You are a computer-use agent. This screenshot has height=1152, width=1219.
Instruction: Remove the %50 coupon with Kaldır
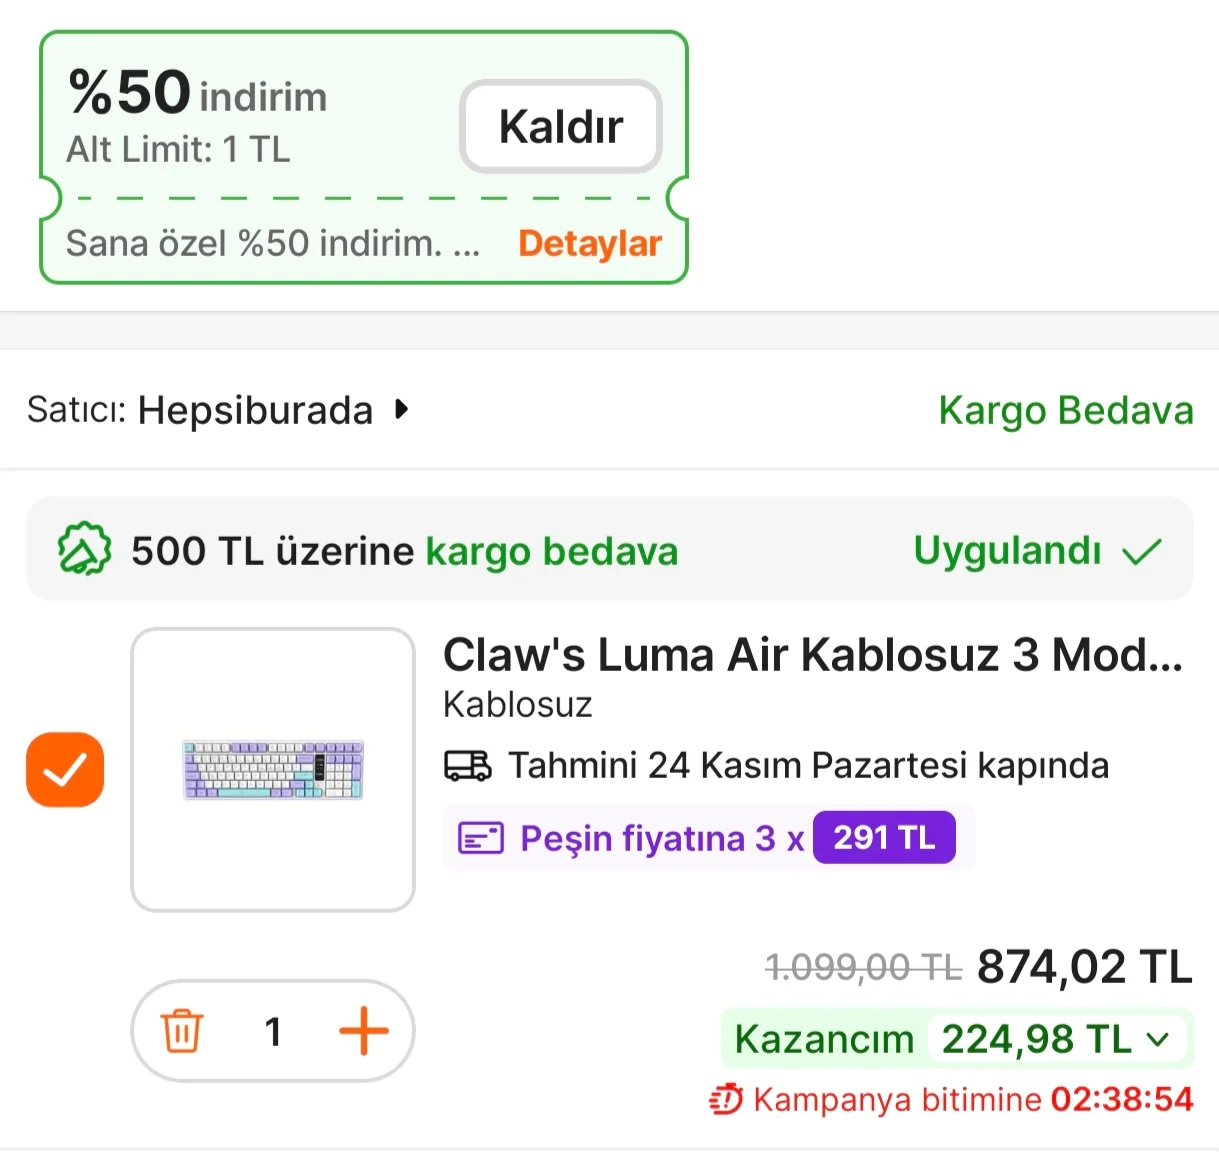561,126
